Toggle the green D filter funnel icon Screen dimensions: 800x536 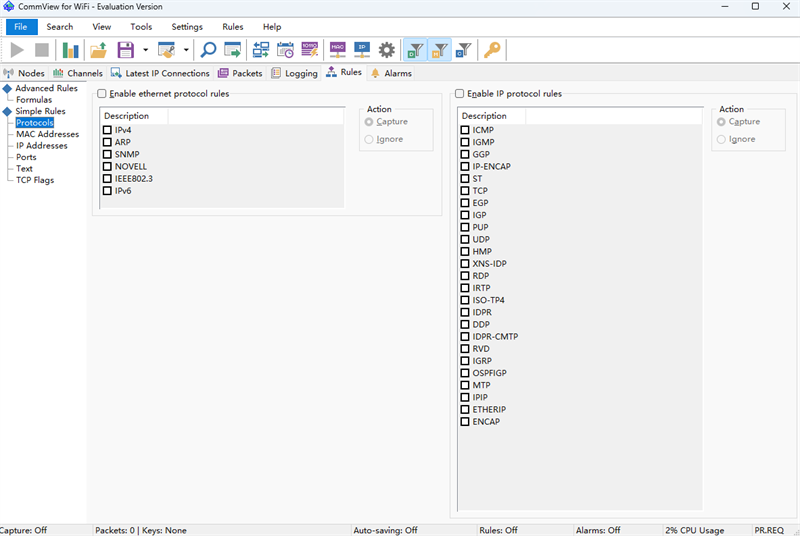click(x=415, y=50)
